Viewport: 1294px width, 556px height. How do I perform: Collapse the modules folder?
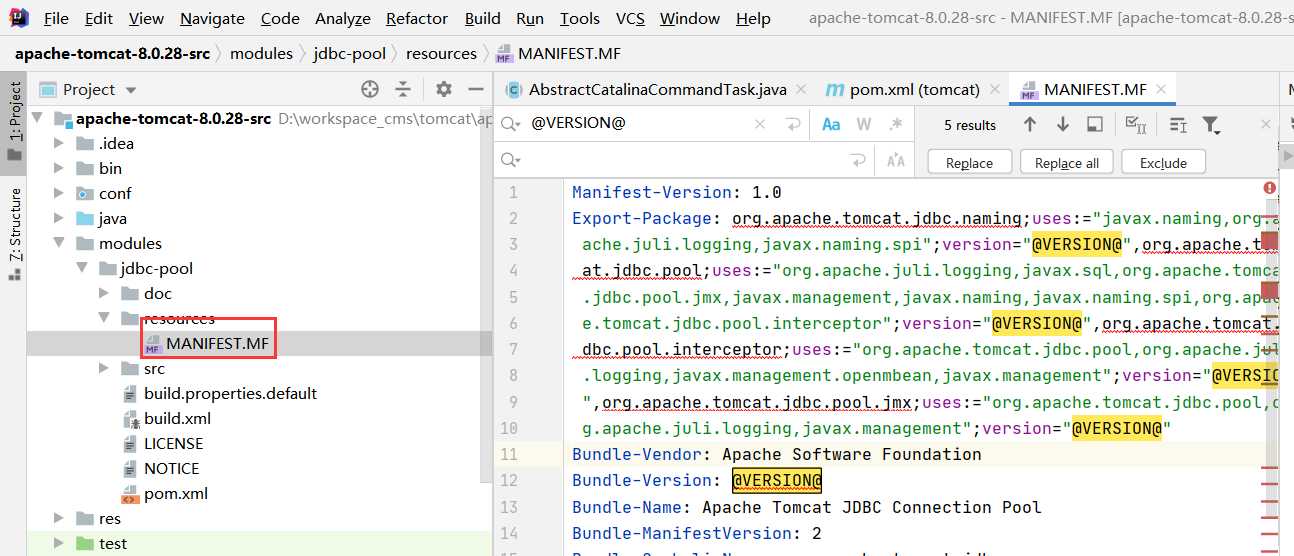pos(61,243)
